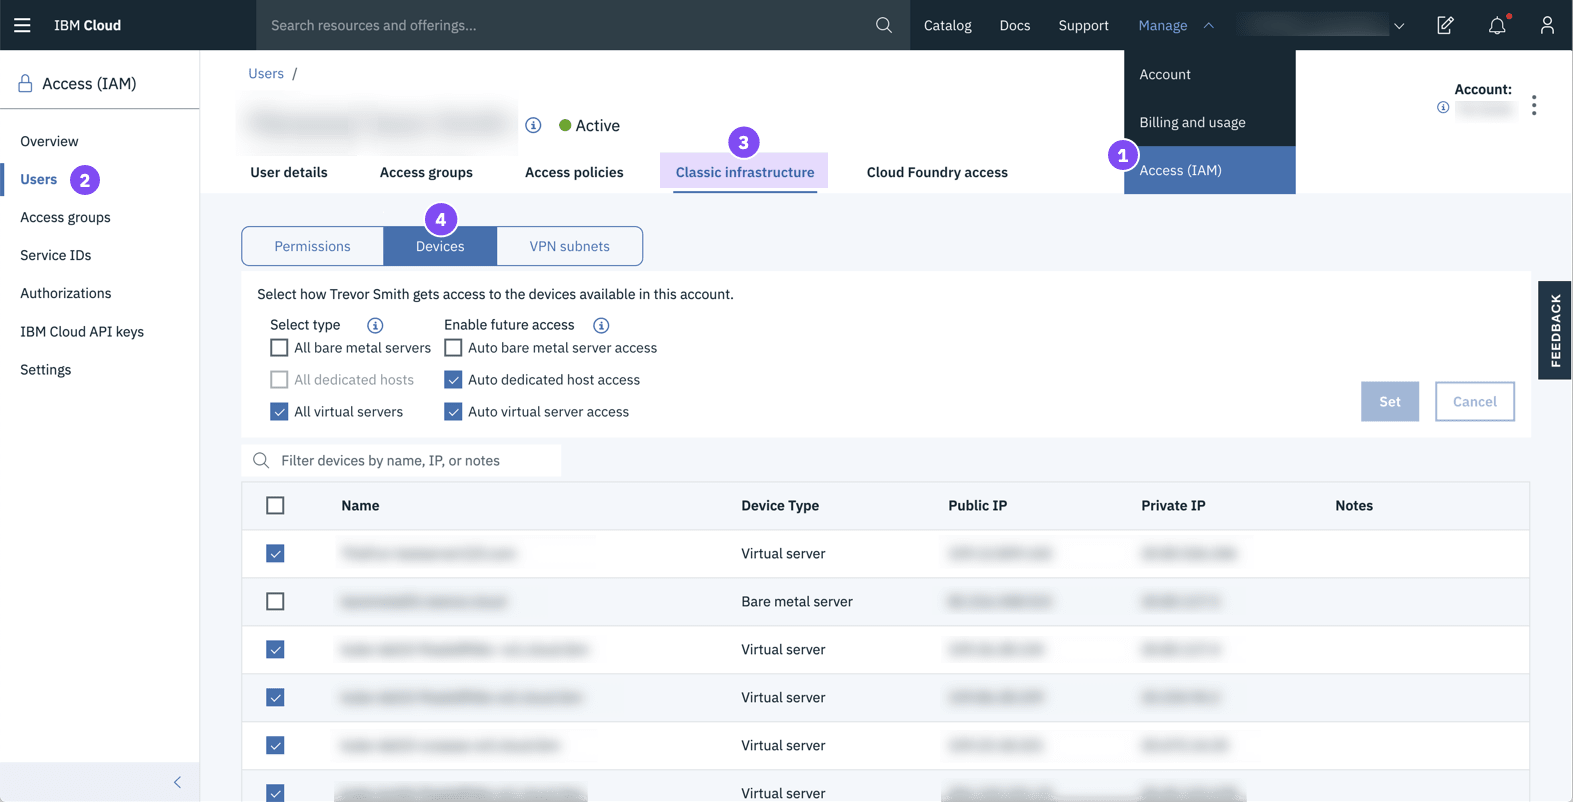The image size is (1573, 802).
Task: Open the VPN subnets sub-tab
Action: pyautogui.click(x=570, y=246)
